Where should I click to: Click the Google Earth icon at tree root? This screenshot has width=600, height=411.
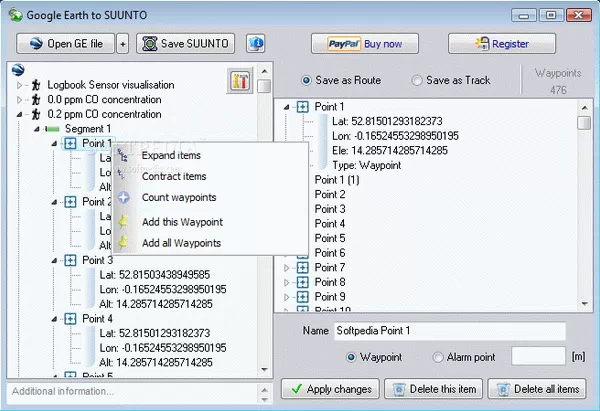[x=17, y=71]
